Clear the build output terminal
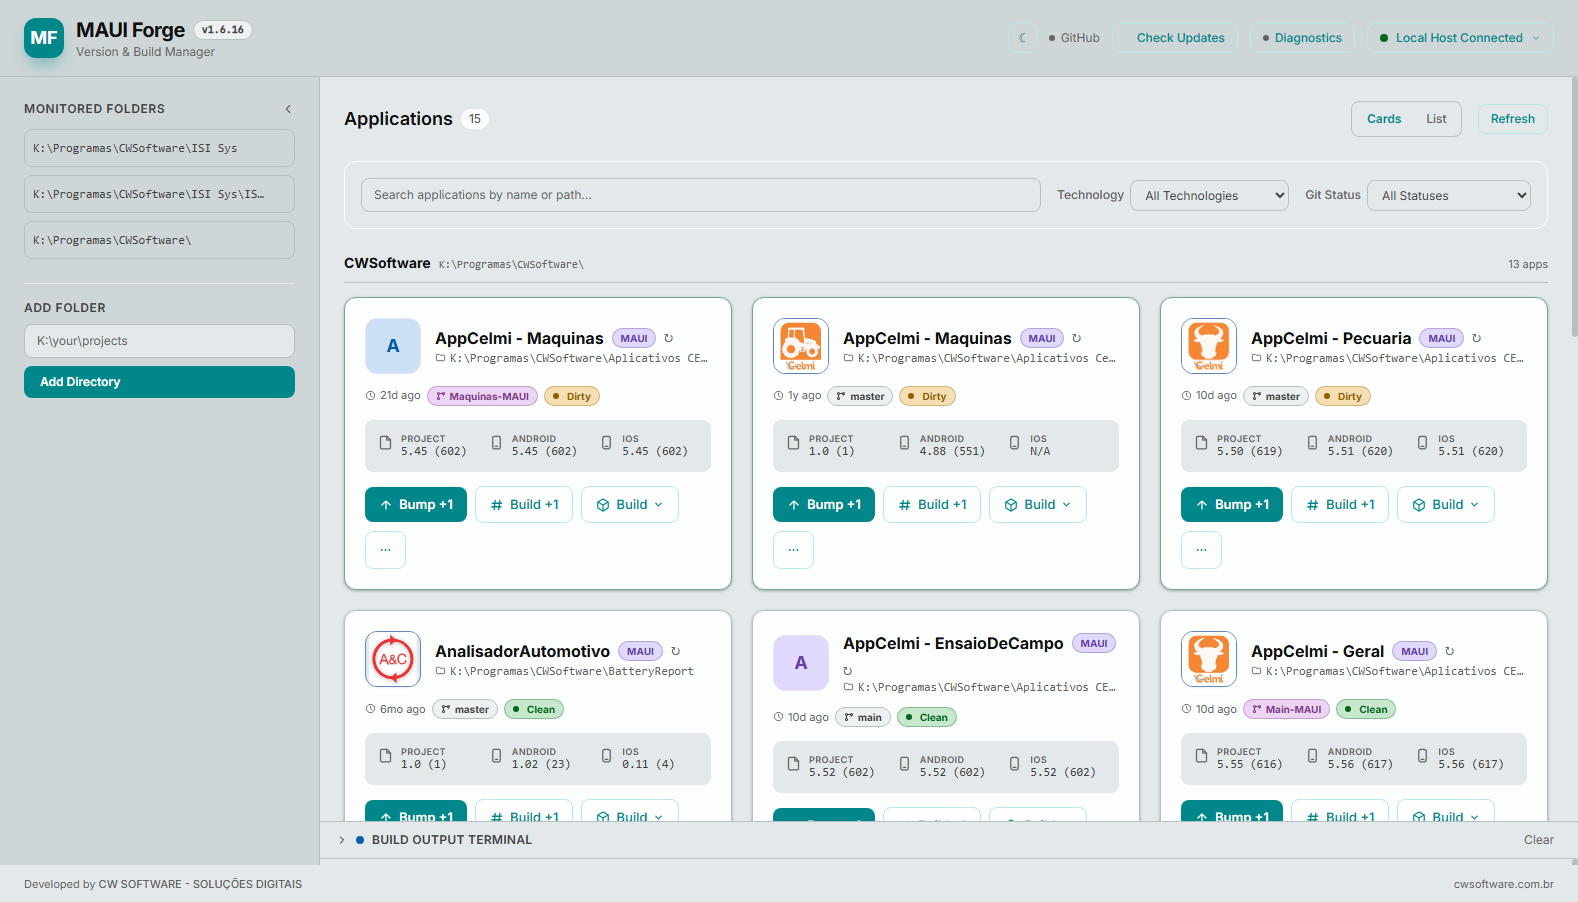Screen dimensions: 1578x902 [x=1538, y=840]
